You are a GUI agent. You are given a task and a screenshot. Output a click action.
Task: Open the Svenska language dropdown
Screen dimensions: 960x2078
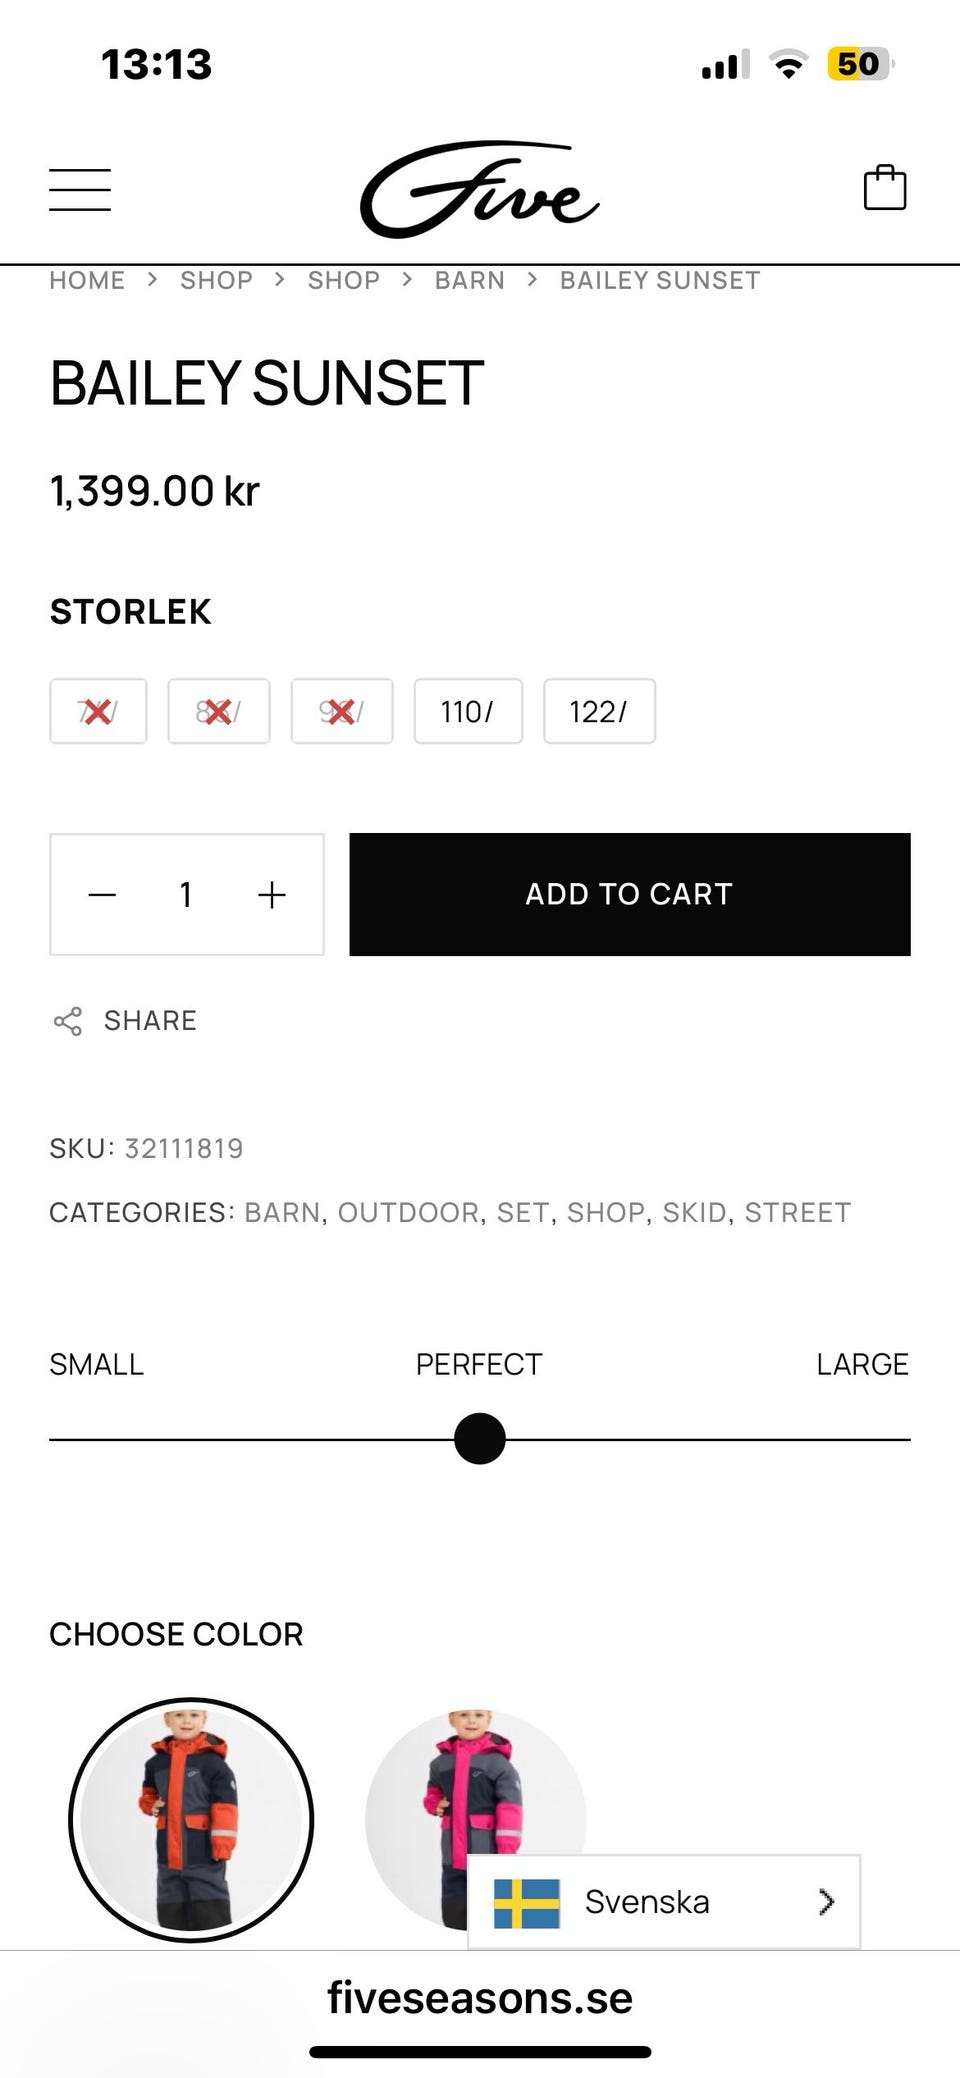click(664, 1902)
